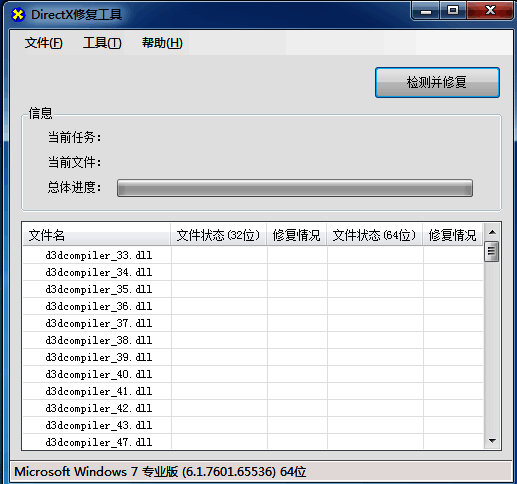Select row d3dcompiler_33.dll
Screen dimensions: 517x484
[x=253, y=255]
